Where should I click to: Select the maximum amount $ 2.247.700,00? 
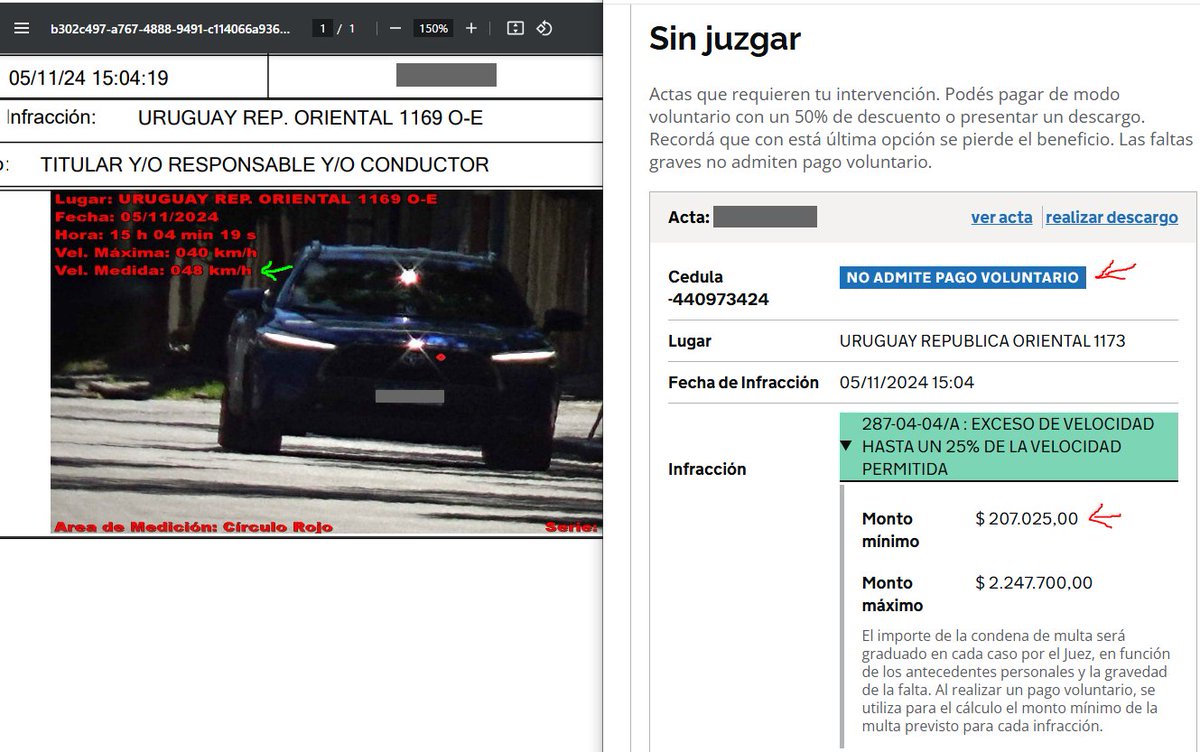[1034, 582]
